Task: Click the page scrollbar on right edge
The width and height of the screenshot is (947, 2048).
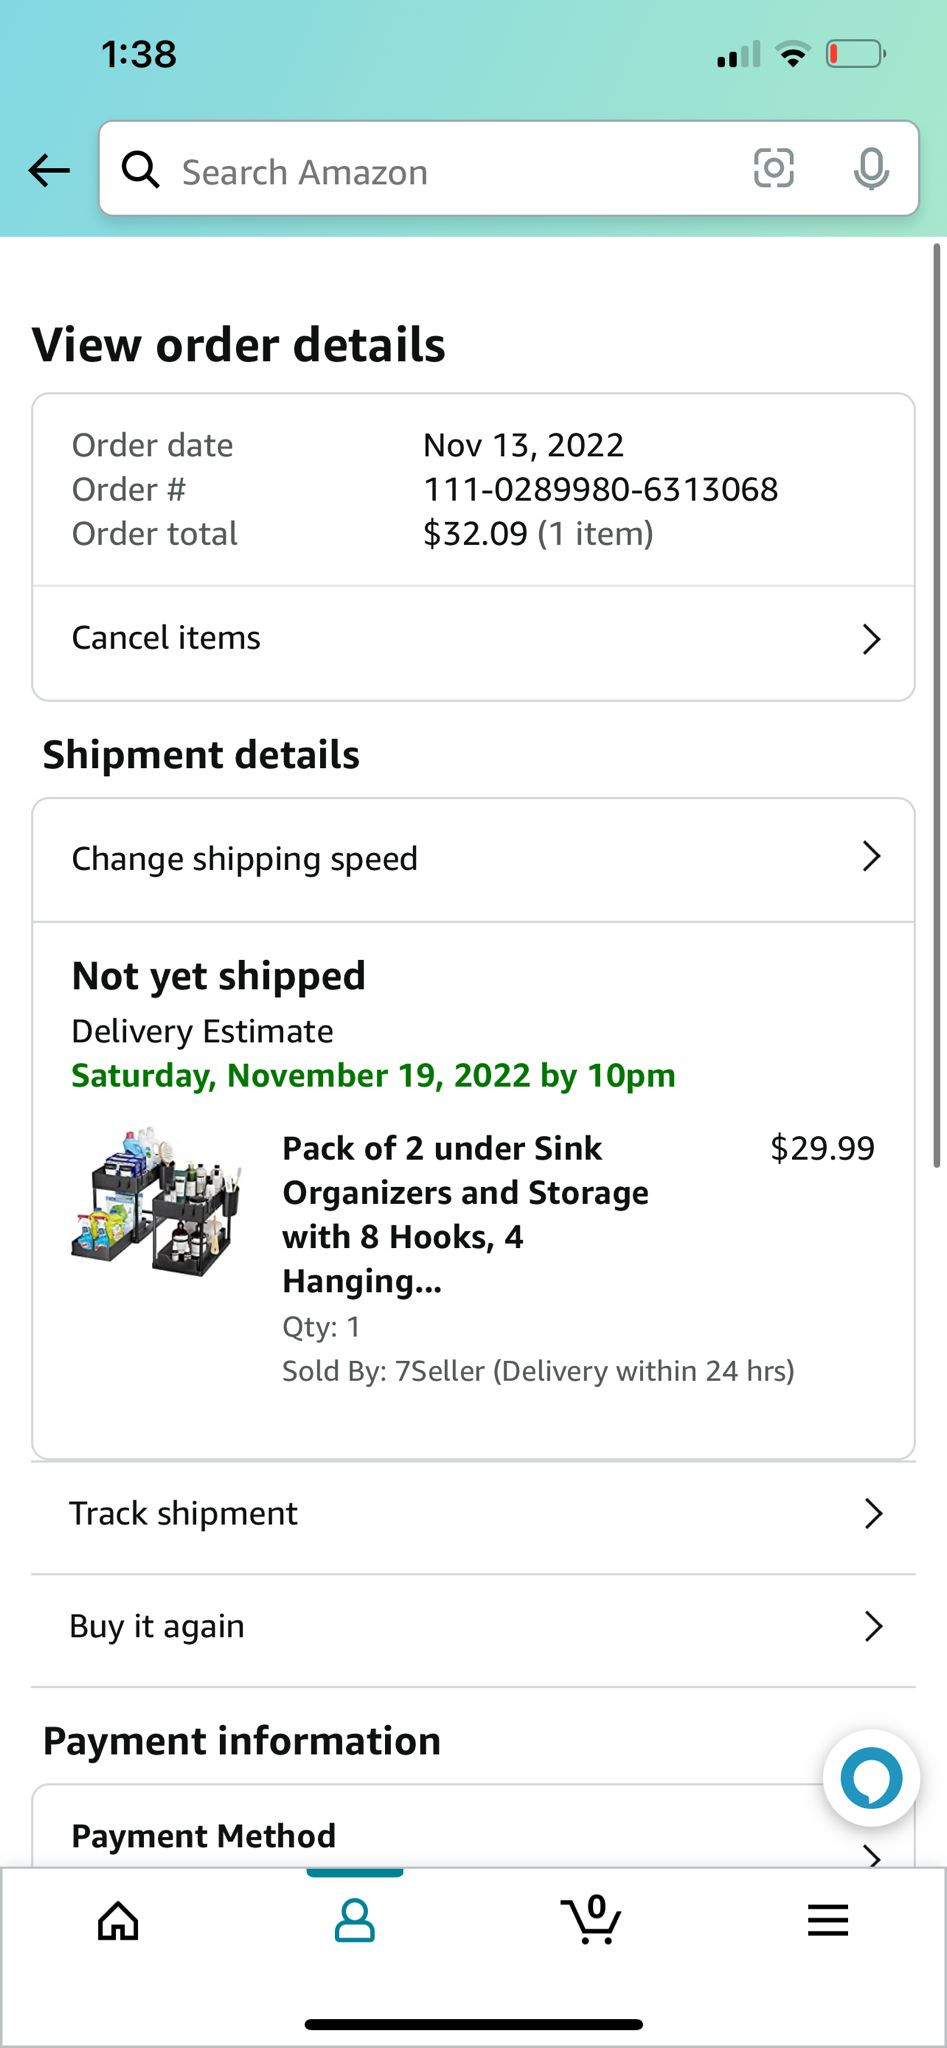Action: coord(937,700)
